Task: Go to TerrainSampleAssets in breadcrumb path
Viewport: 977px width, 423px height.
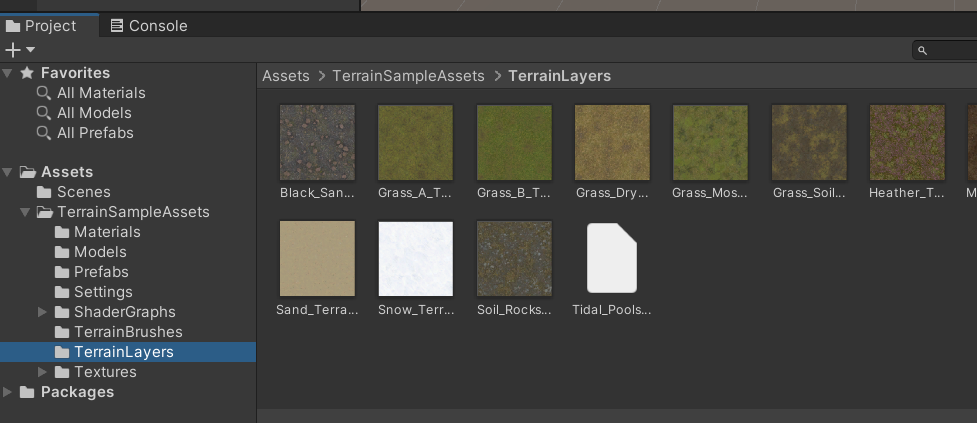Action: [408, 76]
